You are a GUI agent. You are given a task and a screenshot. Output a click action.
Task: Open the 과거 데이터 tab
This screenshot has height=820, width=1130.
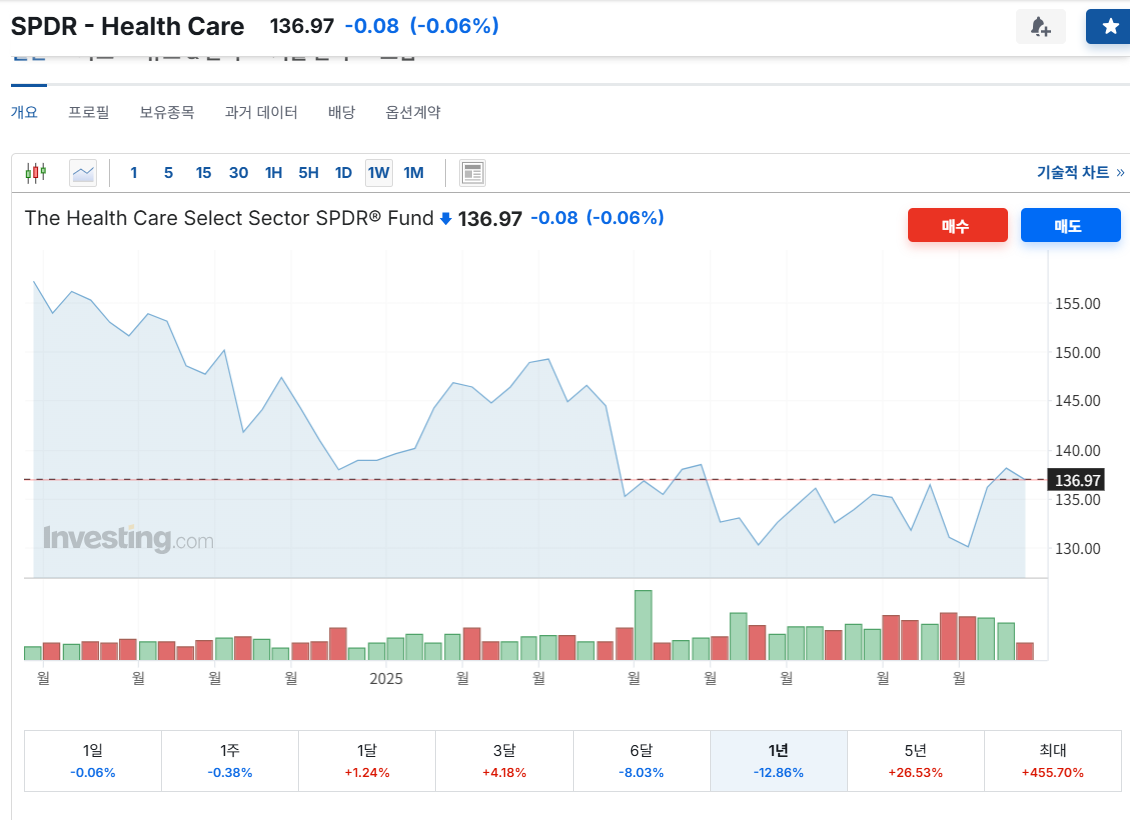[261, 112]
